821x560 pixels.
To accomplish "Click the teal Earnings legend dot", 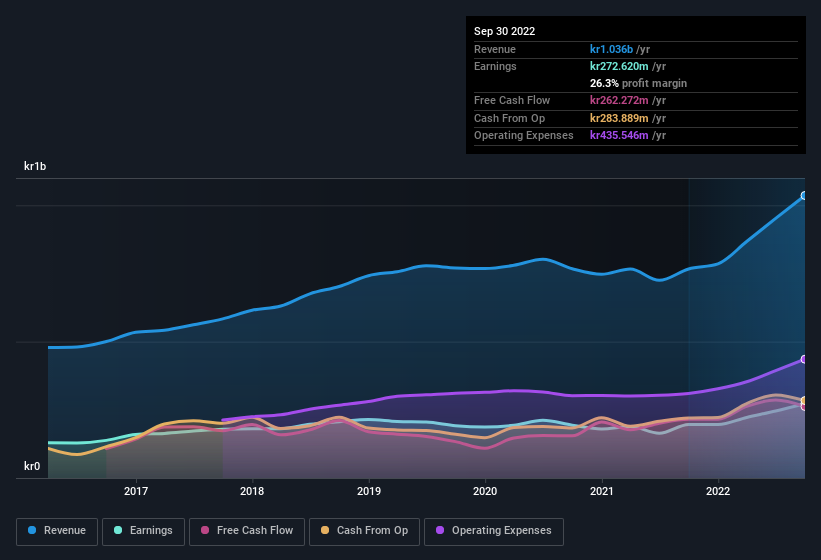I will (118, 530).
